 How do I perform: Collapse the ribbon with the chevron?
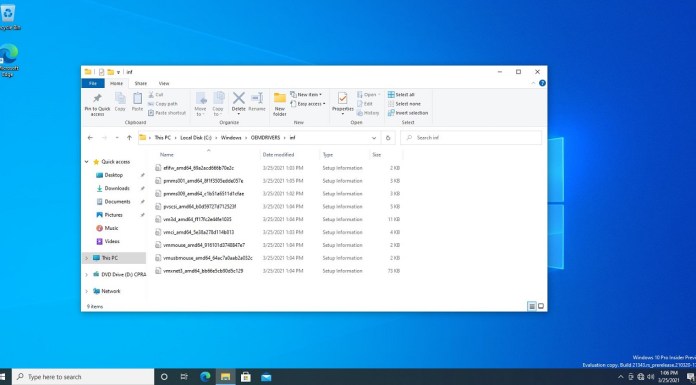click(533, 83)
